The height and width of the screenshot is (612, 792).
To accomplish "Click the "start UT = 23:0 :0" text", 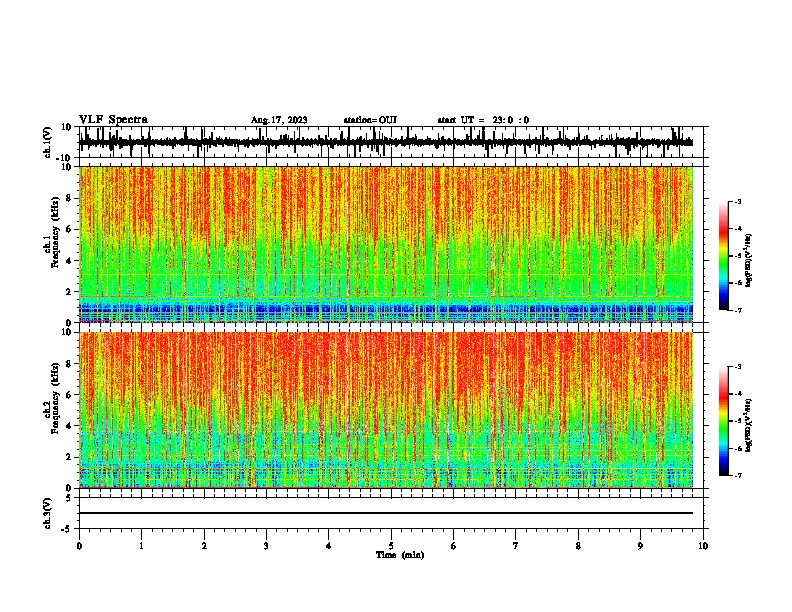I will pyautogui.click(x=483, y=120).
